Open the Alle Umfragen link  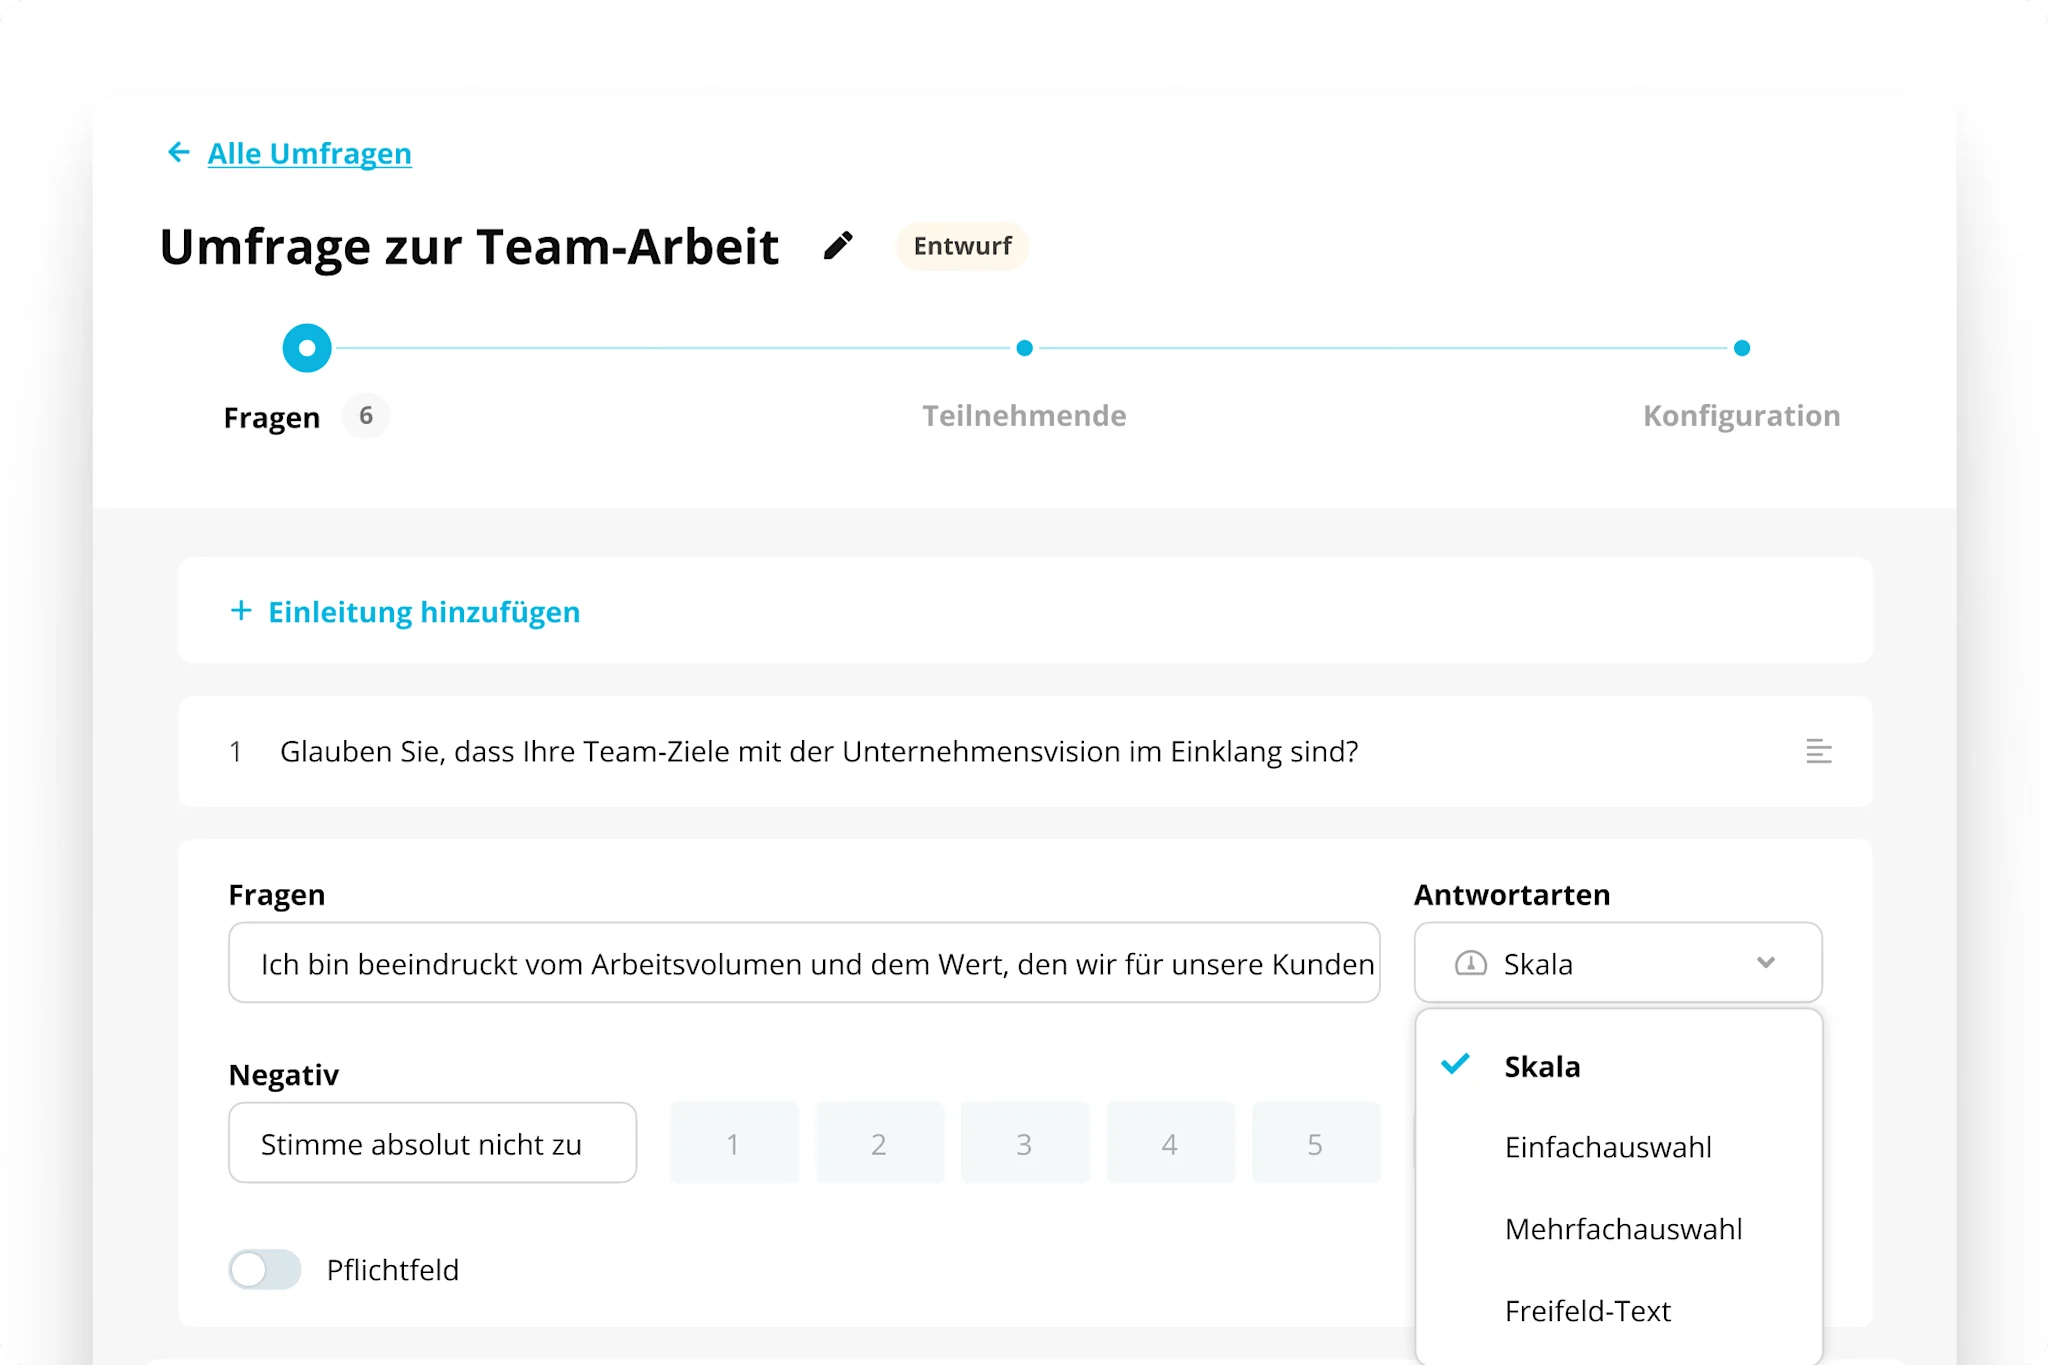click(x=309, y=153)
